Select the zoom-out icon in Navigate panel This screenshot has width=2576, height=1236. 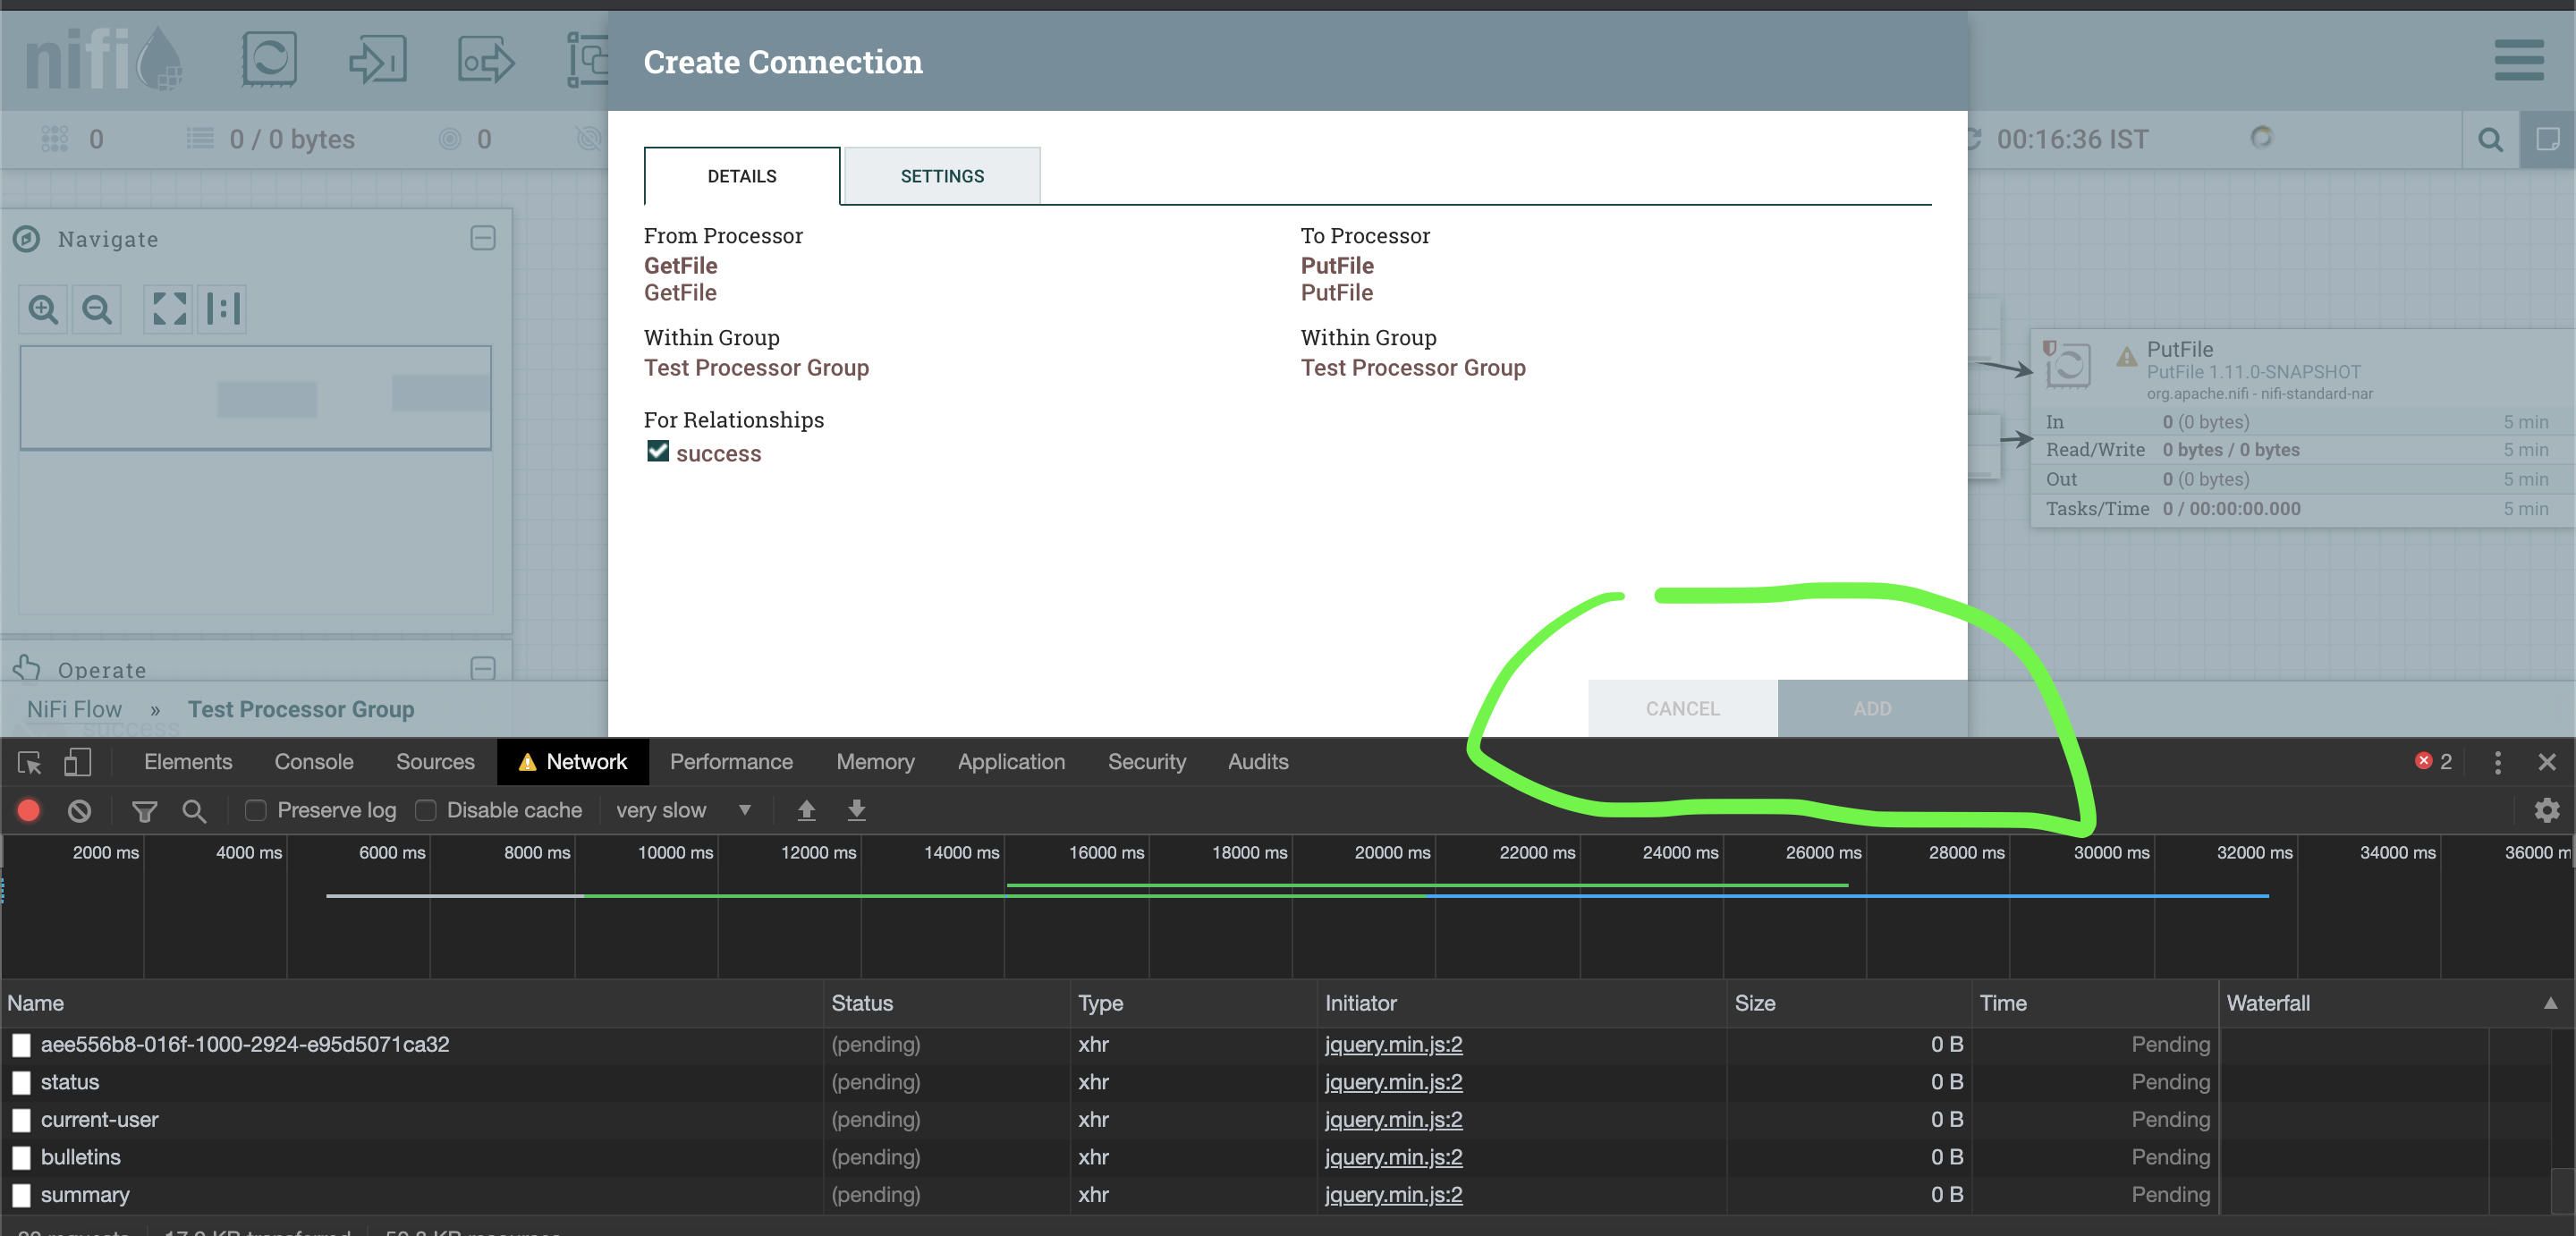[x=96, y=309]
